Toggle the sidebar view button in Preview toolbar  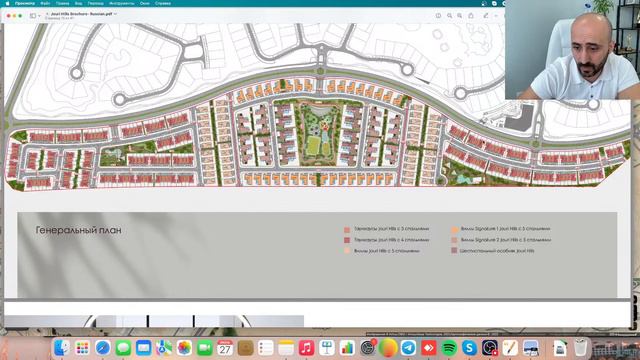(x=33, y=16)
